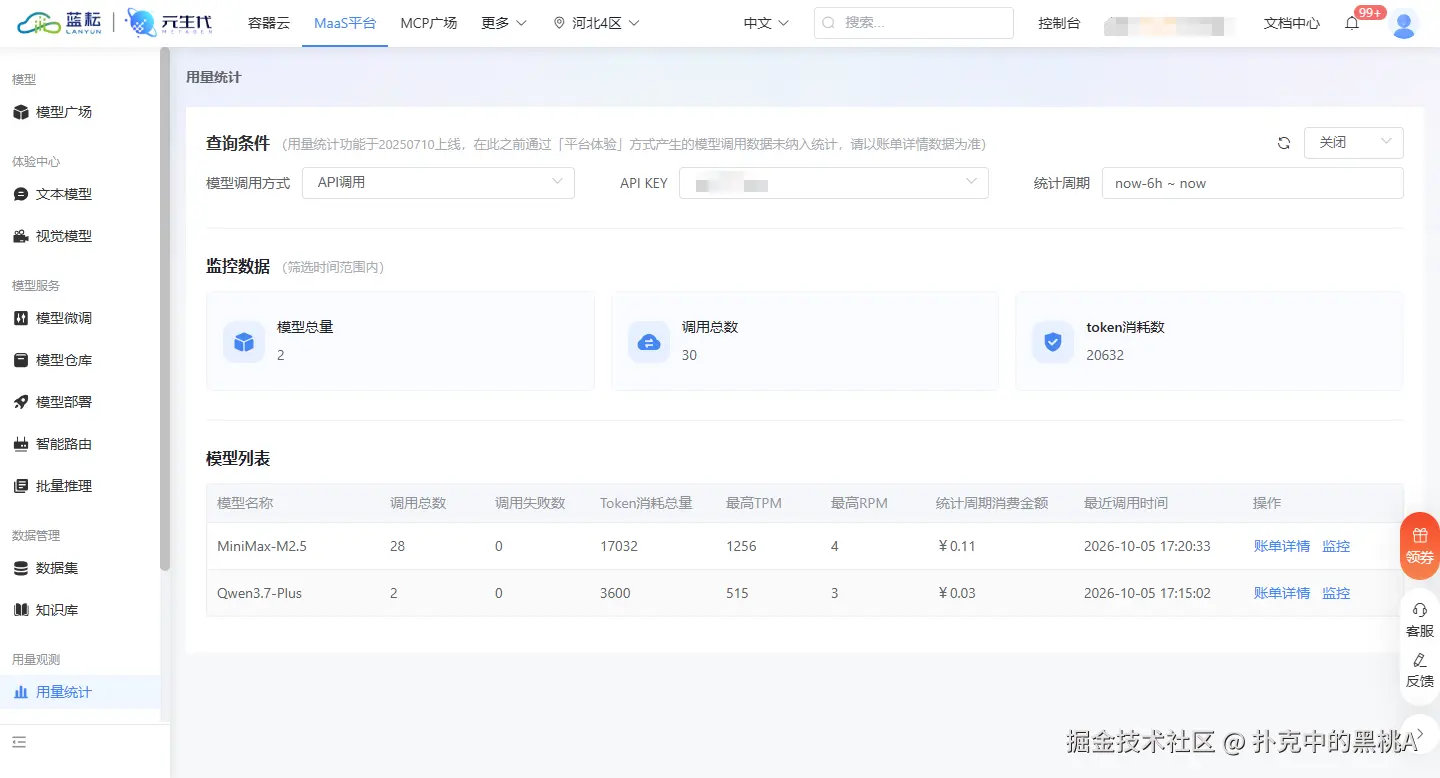The height and width of the screenshot is (778, 1440).
Task: Go to 控制台 in the top bar
Action: pyautogui.click(x=1059, y=23)
